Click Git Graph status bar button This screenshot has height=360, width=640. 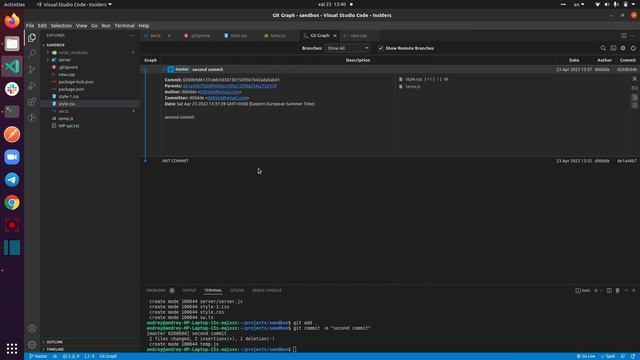[108, 356]
